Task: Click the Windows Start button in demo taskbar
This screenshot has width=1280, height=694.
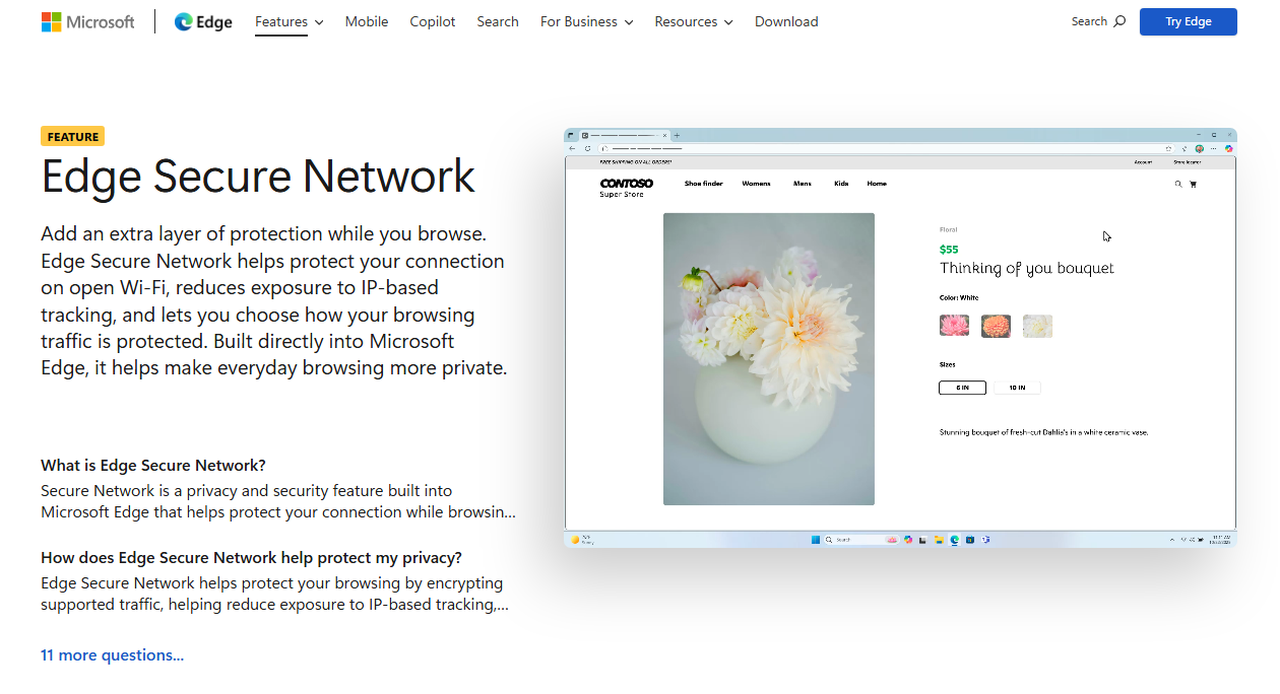Action: pos(816,540)
